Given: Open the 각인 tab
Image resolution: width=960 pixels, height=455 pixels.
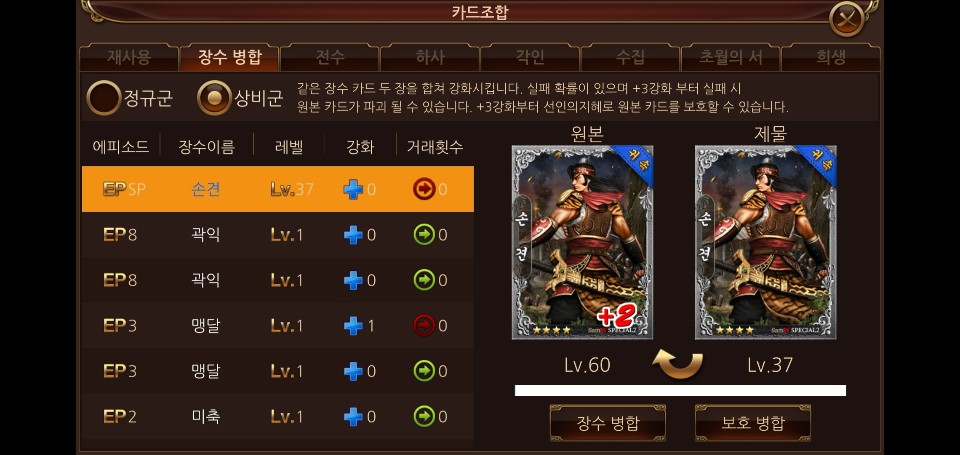Looking at the screenshot, I should coord(530,57).
